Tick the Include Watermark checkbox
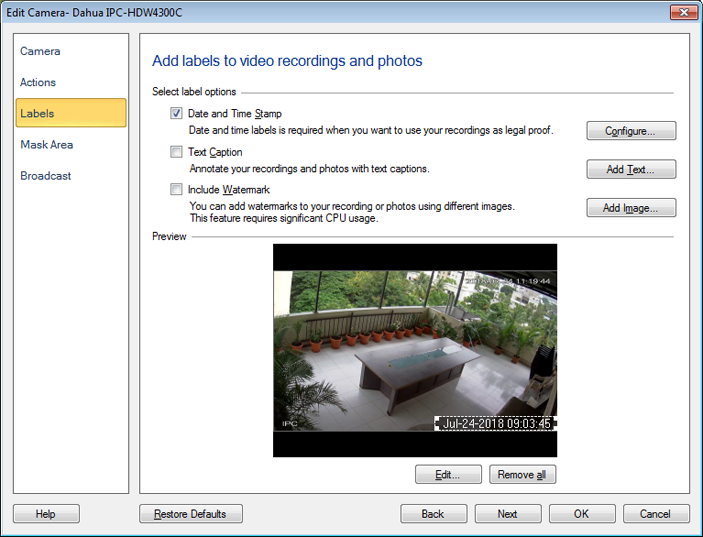The height and width of the screenshot is (537, 703). [177, 189]
